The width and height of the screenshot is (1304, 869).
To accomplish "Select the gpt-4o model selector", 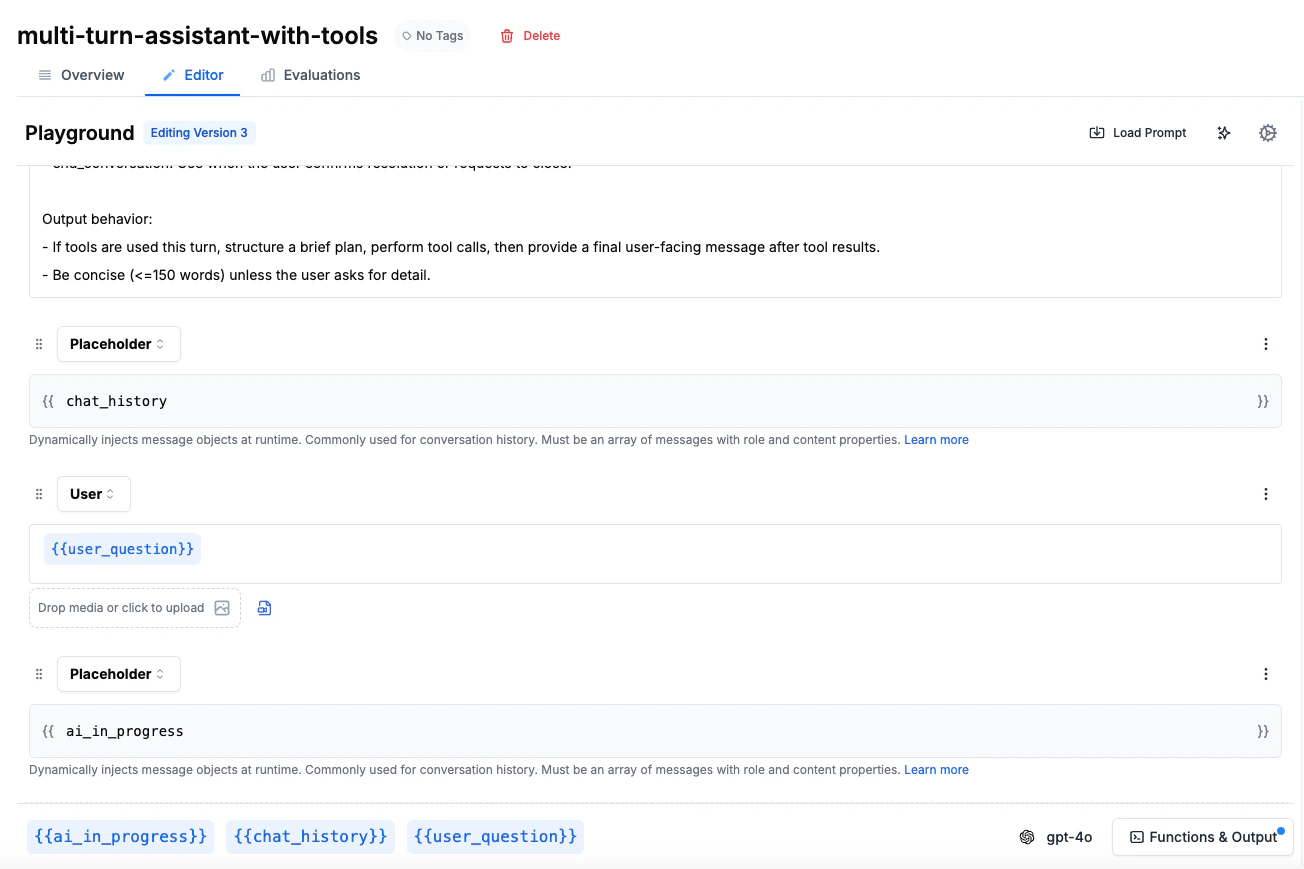I will 1056,837.
